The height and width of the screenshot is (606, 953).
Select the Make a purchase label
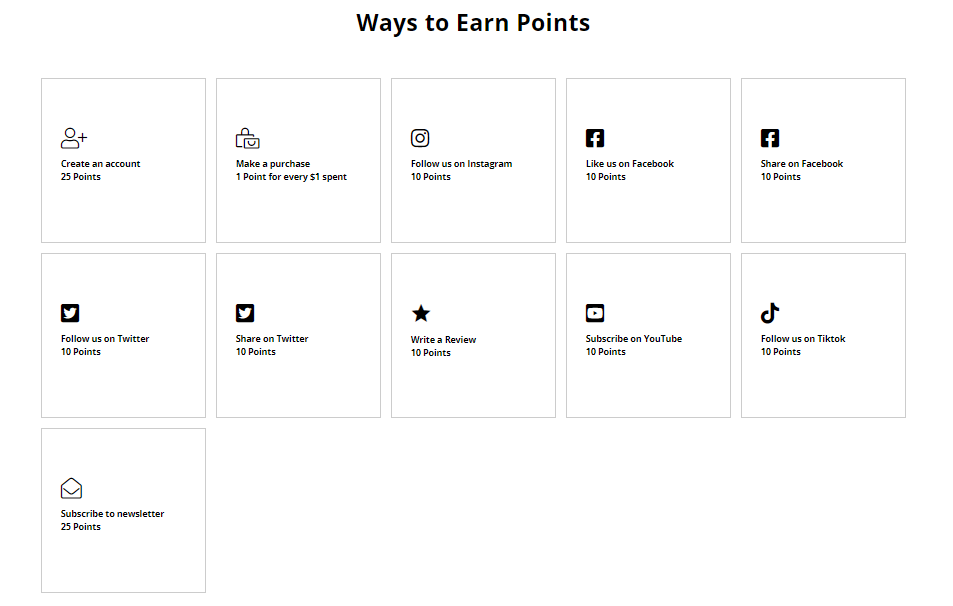point(273,164)
